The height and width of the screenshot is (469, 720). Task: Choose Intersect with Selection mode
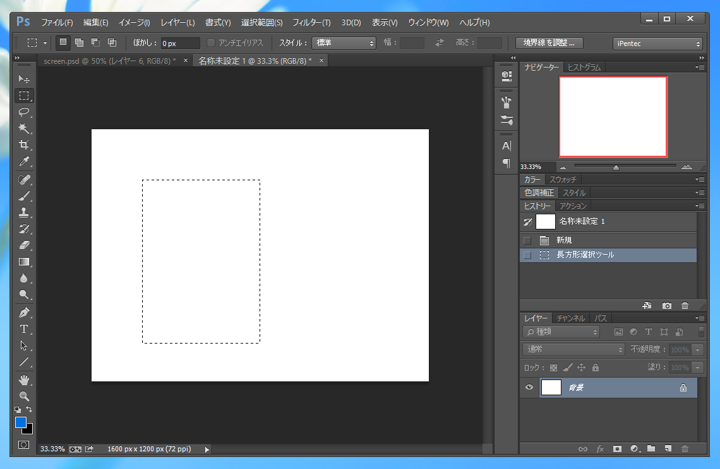(x=112, y=43)
